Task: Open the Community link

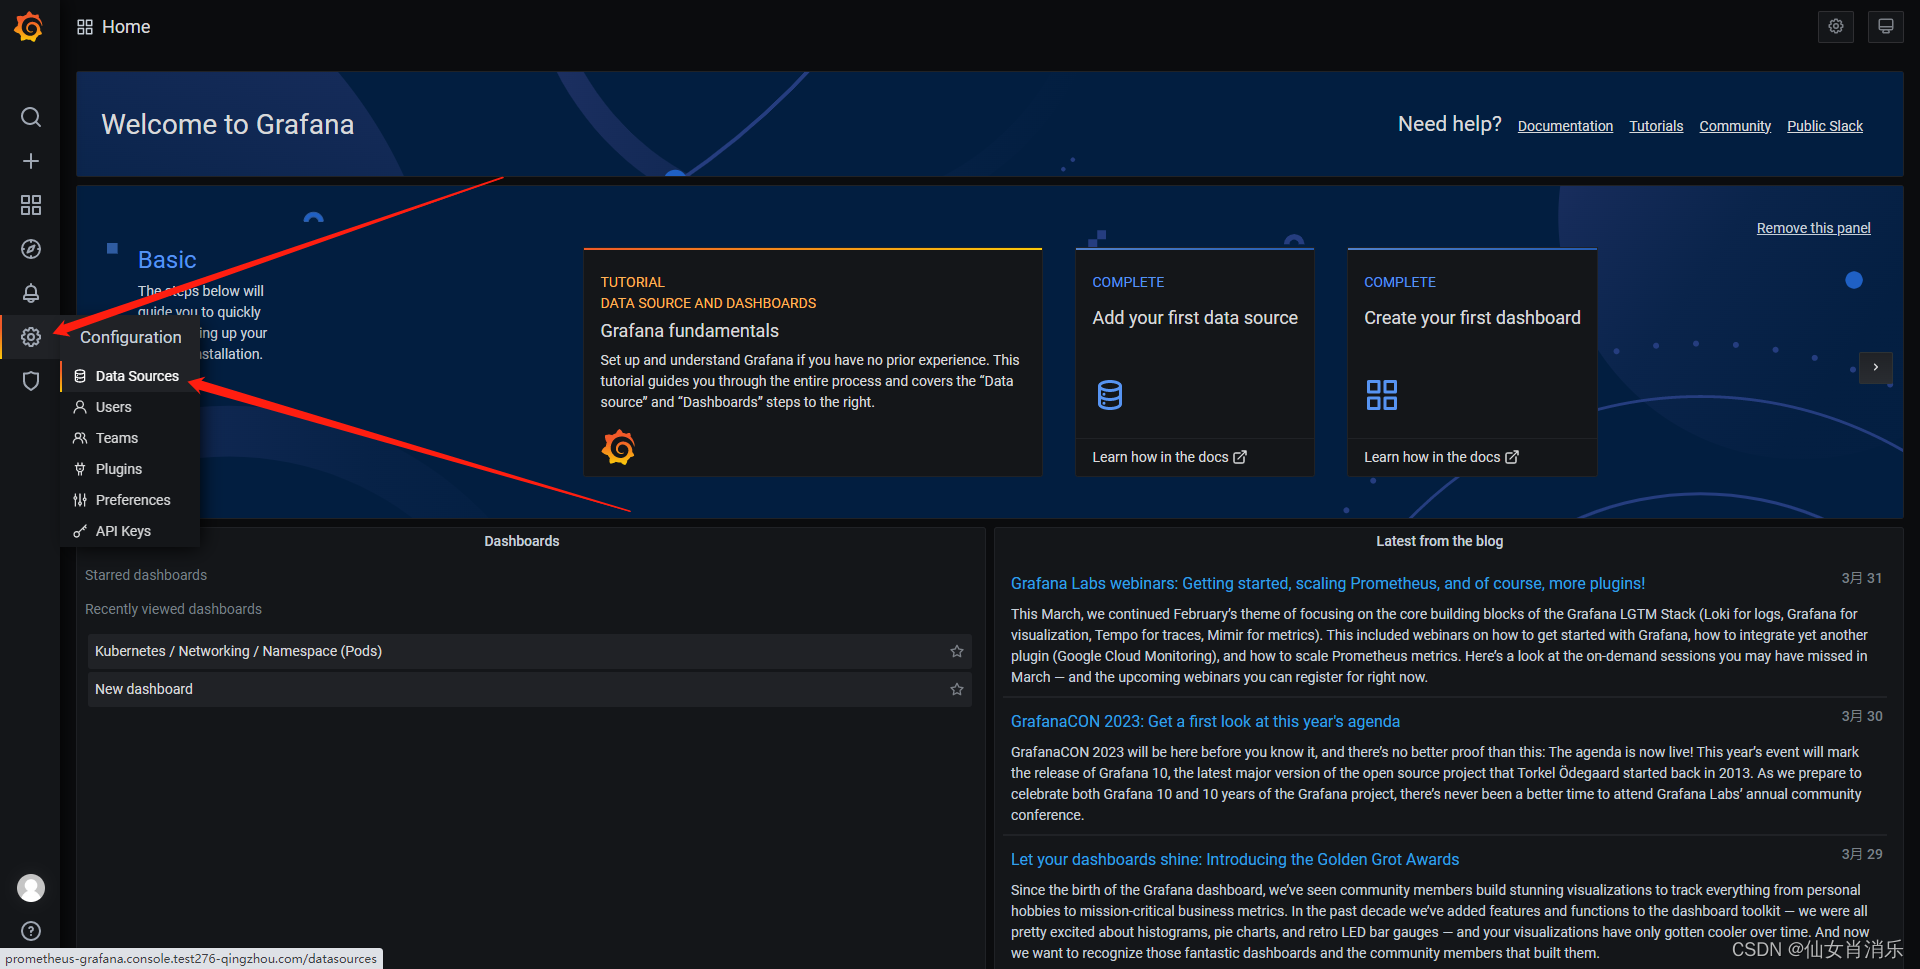Action: point(1735,126)
